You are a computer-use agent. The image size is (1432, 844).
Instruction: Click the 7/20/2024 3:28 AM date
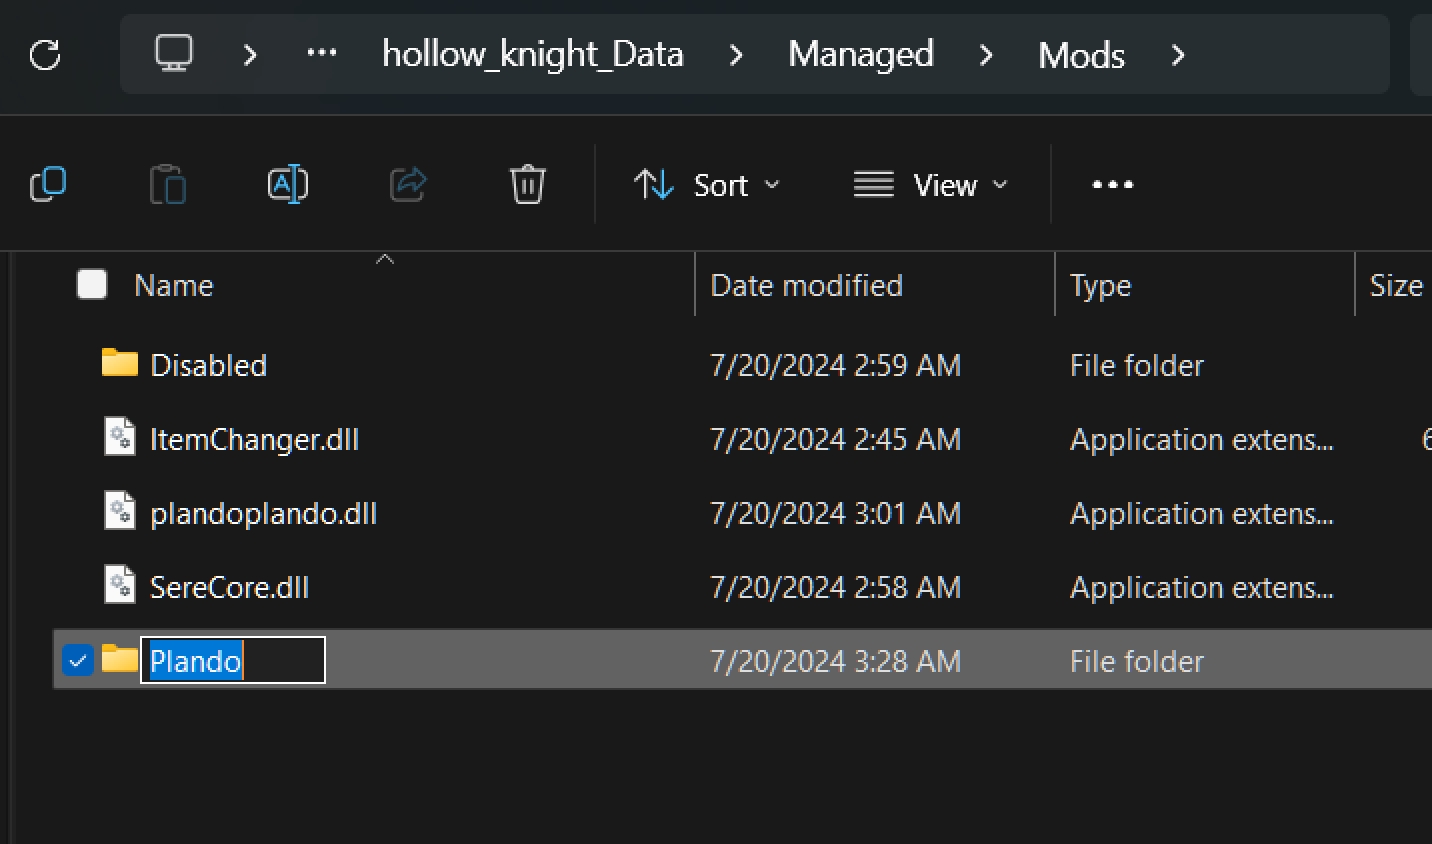point(835,661)
